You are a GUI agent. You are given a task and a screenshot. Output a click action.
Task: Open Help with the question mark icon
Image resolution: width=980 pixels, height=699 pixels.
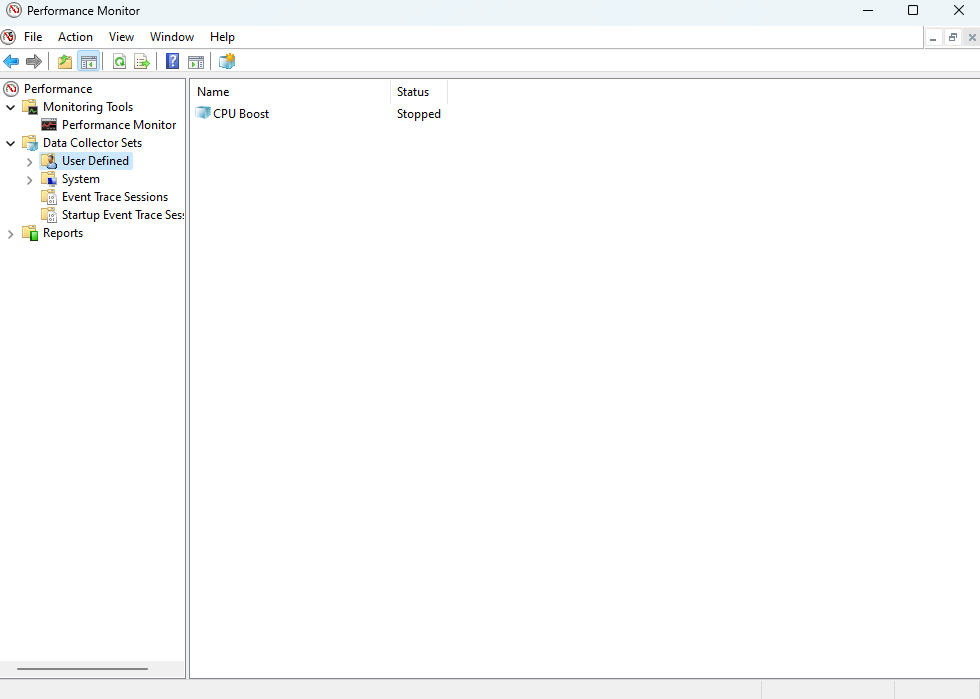click(173, 62)
